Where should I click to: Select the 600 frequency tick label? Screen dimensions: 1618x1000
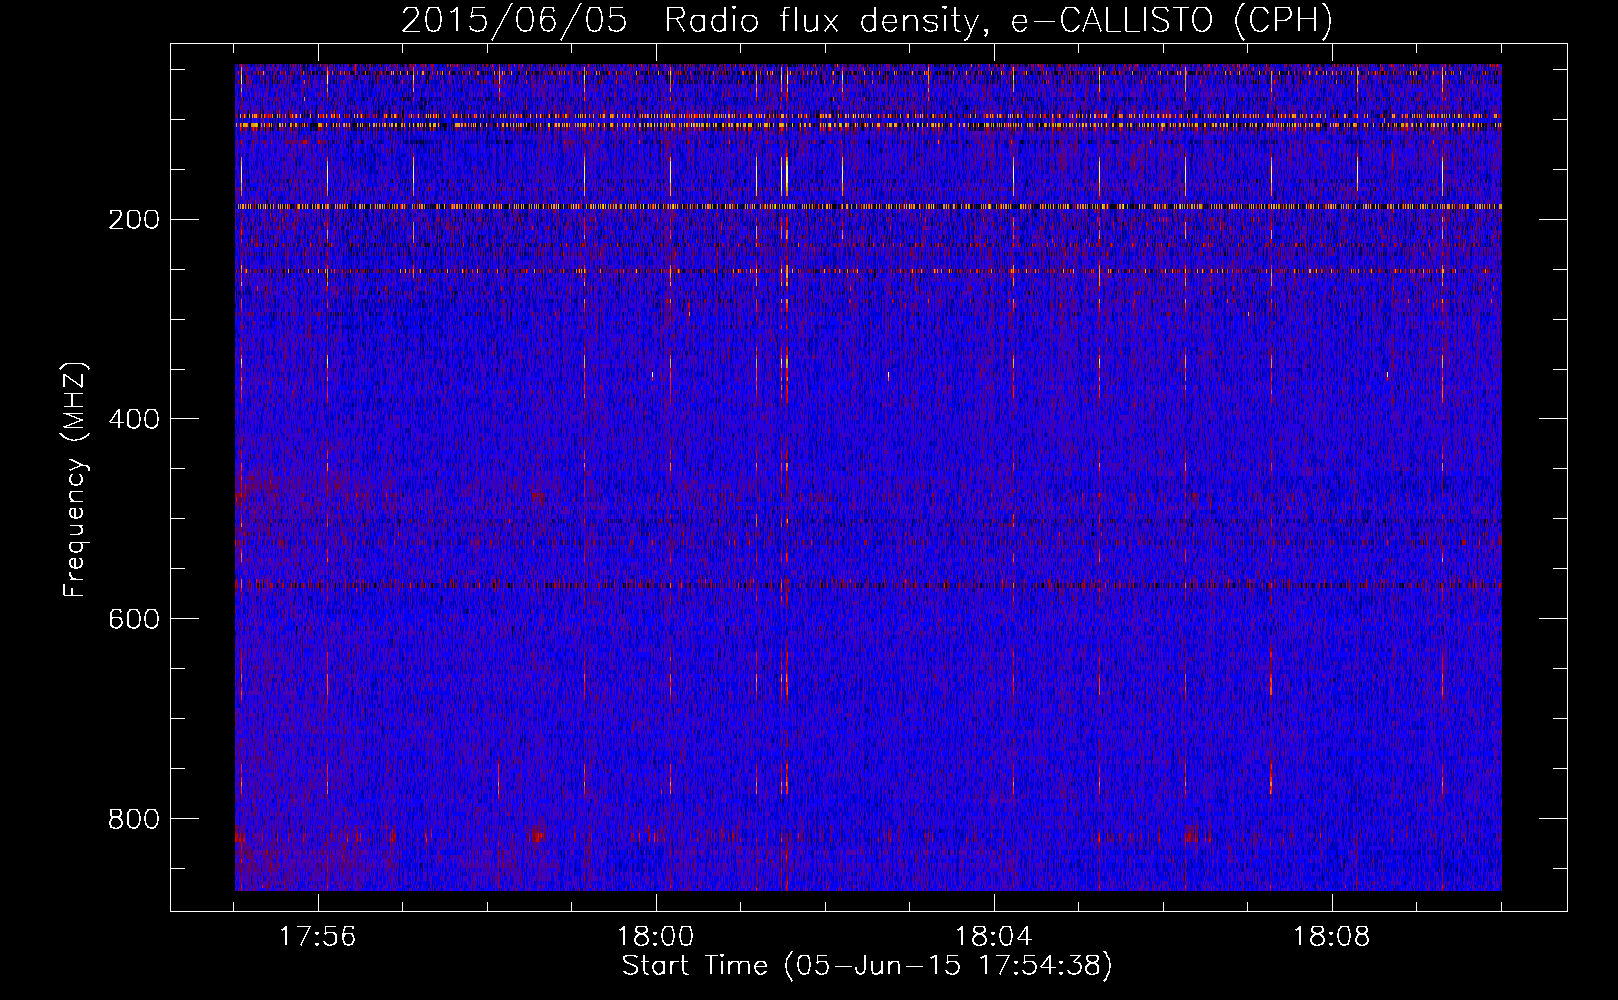[133, 619]
